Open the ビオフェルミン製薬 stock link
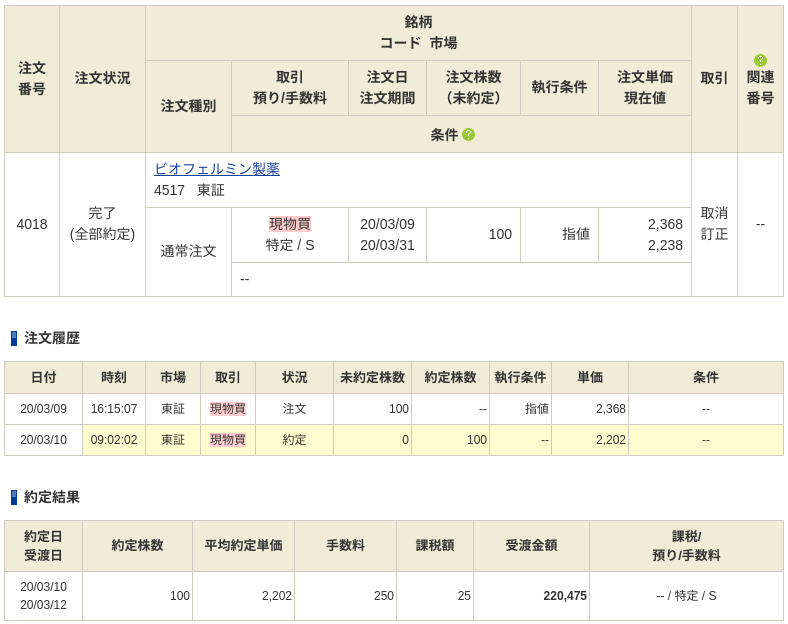Screen dimensions: 788x624 (x=217, y=169)
